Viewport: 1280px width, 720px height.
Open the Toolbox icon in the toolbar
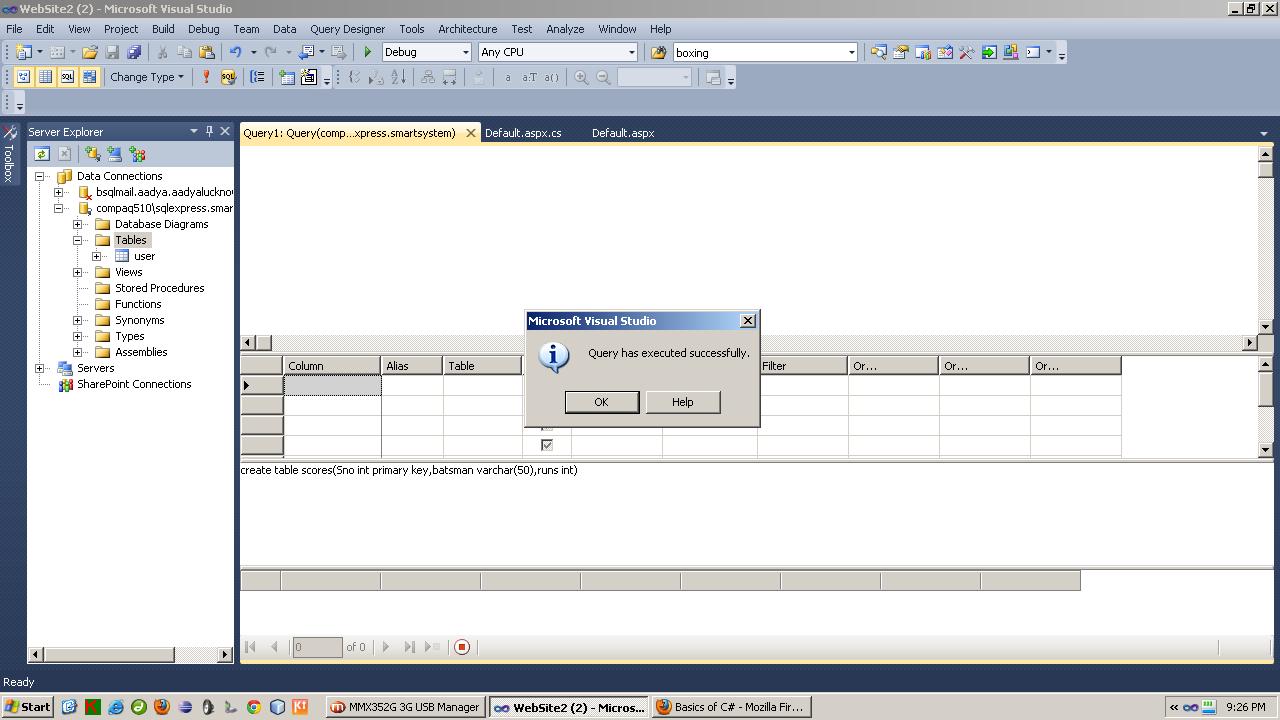[966, 52]
